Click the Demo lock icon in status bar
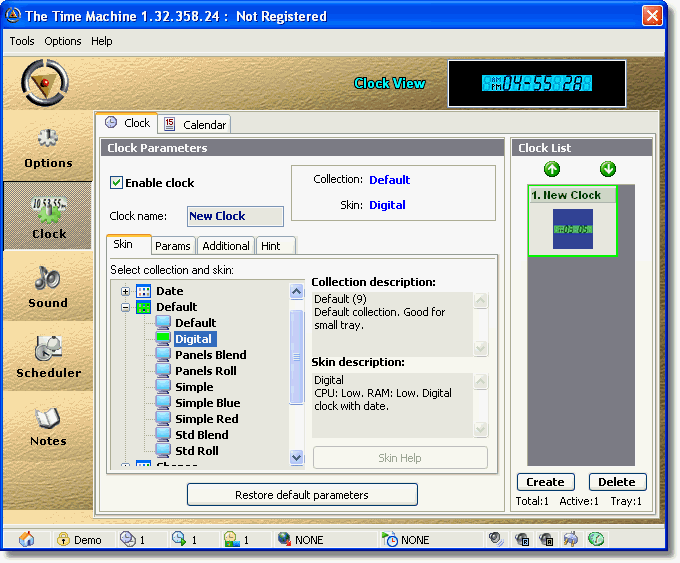Image resolution: width=680 pixels, height=563 pixels. pyautogui.click(x=63, y=539)
